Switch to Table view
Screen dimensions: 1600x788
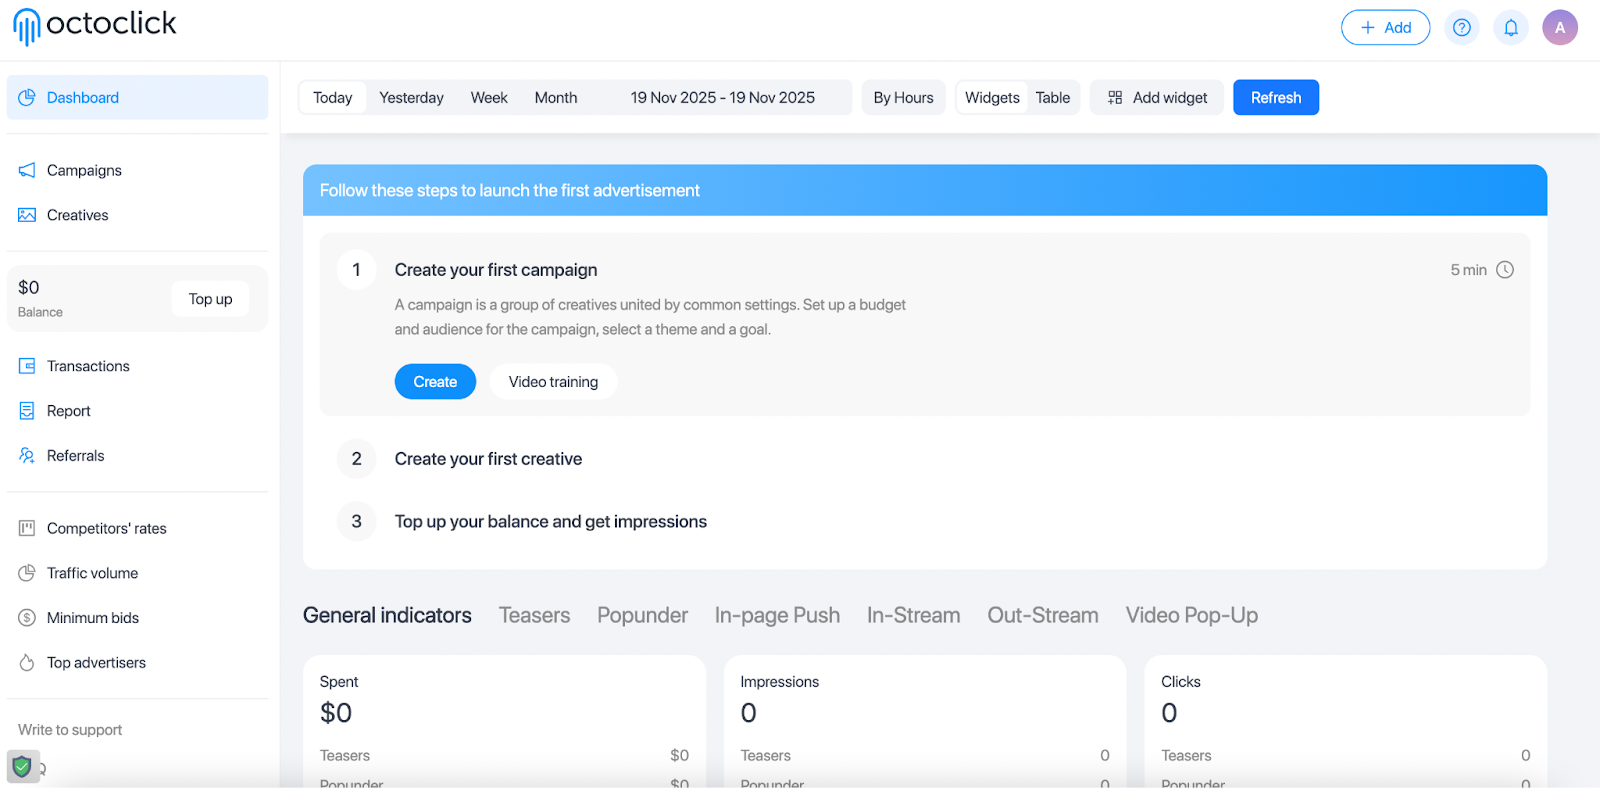coord(1052,98)
